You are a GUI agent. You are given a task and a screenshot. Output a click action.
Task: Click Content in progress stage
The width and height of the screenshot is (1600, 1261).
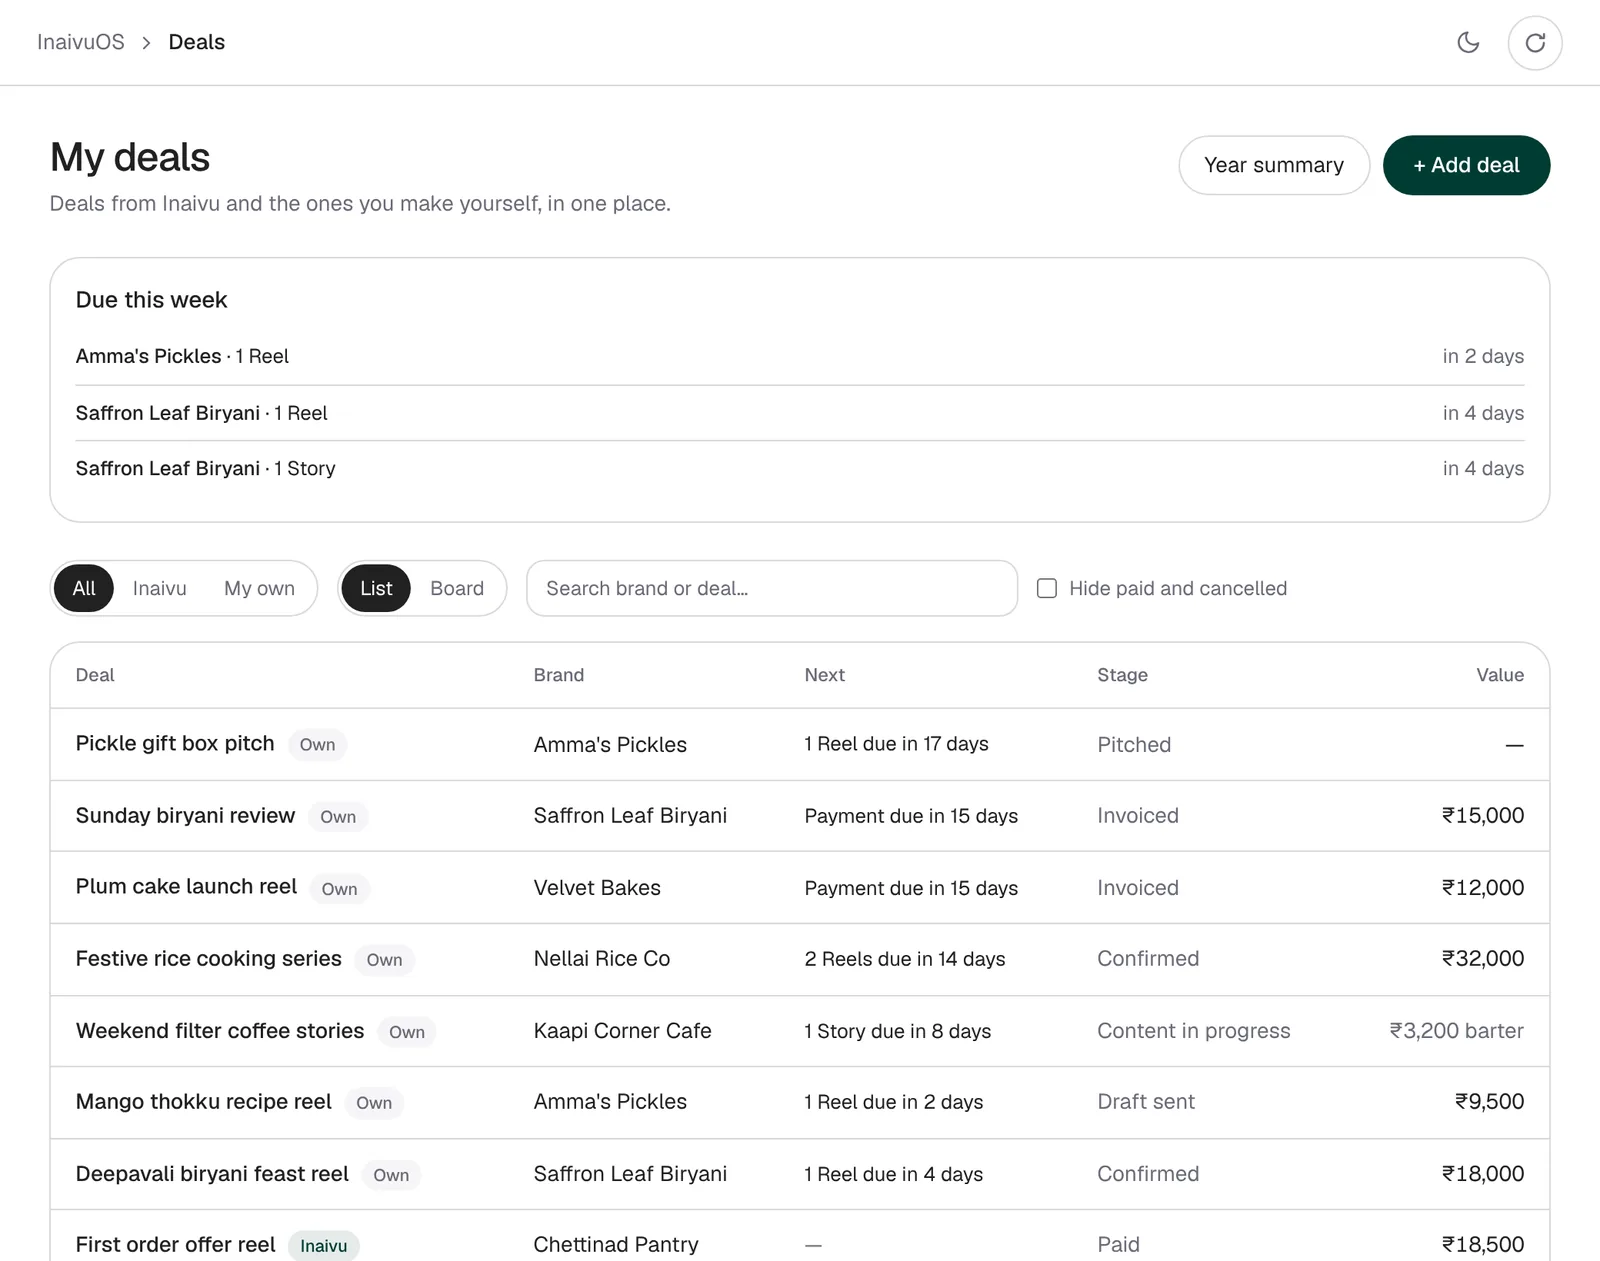[1193, 1030]
